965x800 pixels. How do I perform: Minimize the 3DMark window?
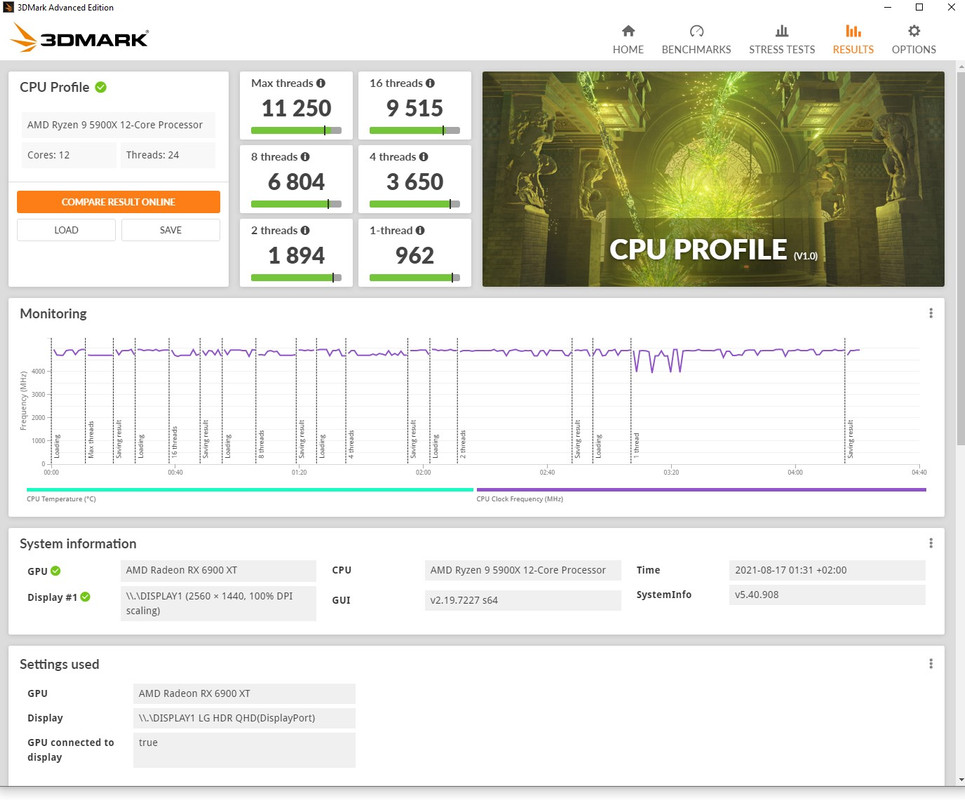pyautogui.click(x=887, y=7)
